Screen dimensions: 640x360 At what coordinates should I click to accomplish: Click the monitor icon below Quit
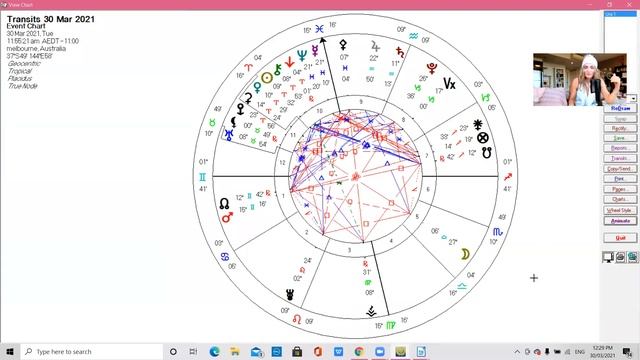click(x=608, y=257)
